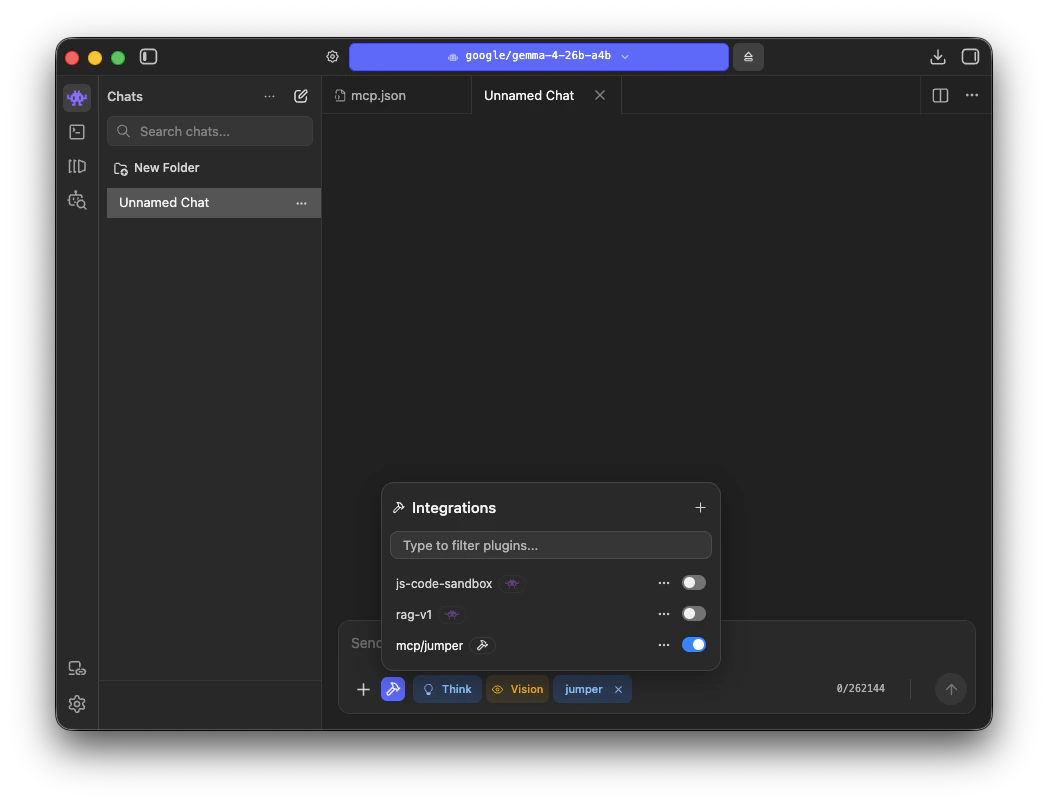
Task: Switch to the Developer console icon
Action: coord(77,131)
